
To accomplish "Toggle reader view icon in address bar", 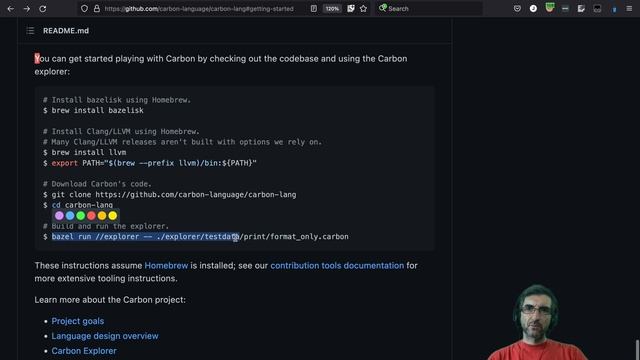I will [313, 9].
